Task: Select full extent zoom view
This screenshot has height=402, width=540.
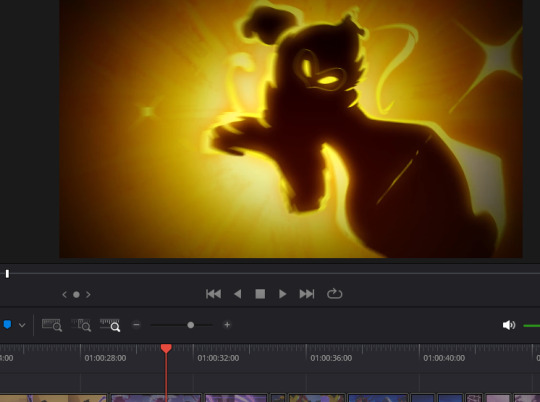Action: (52, 325)
